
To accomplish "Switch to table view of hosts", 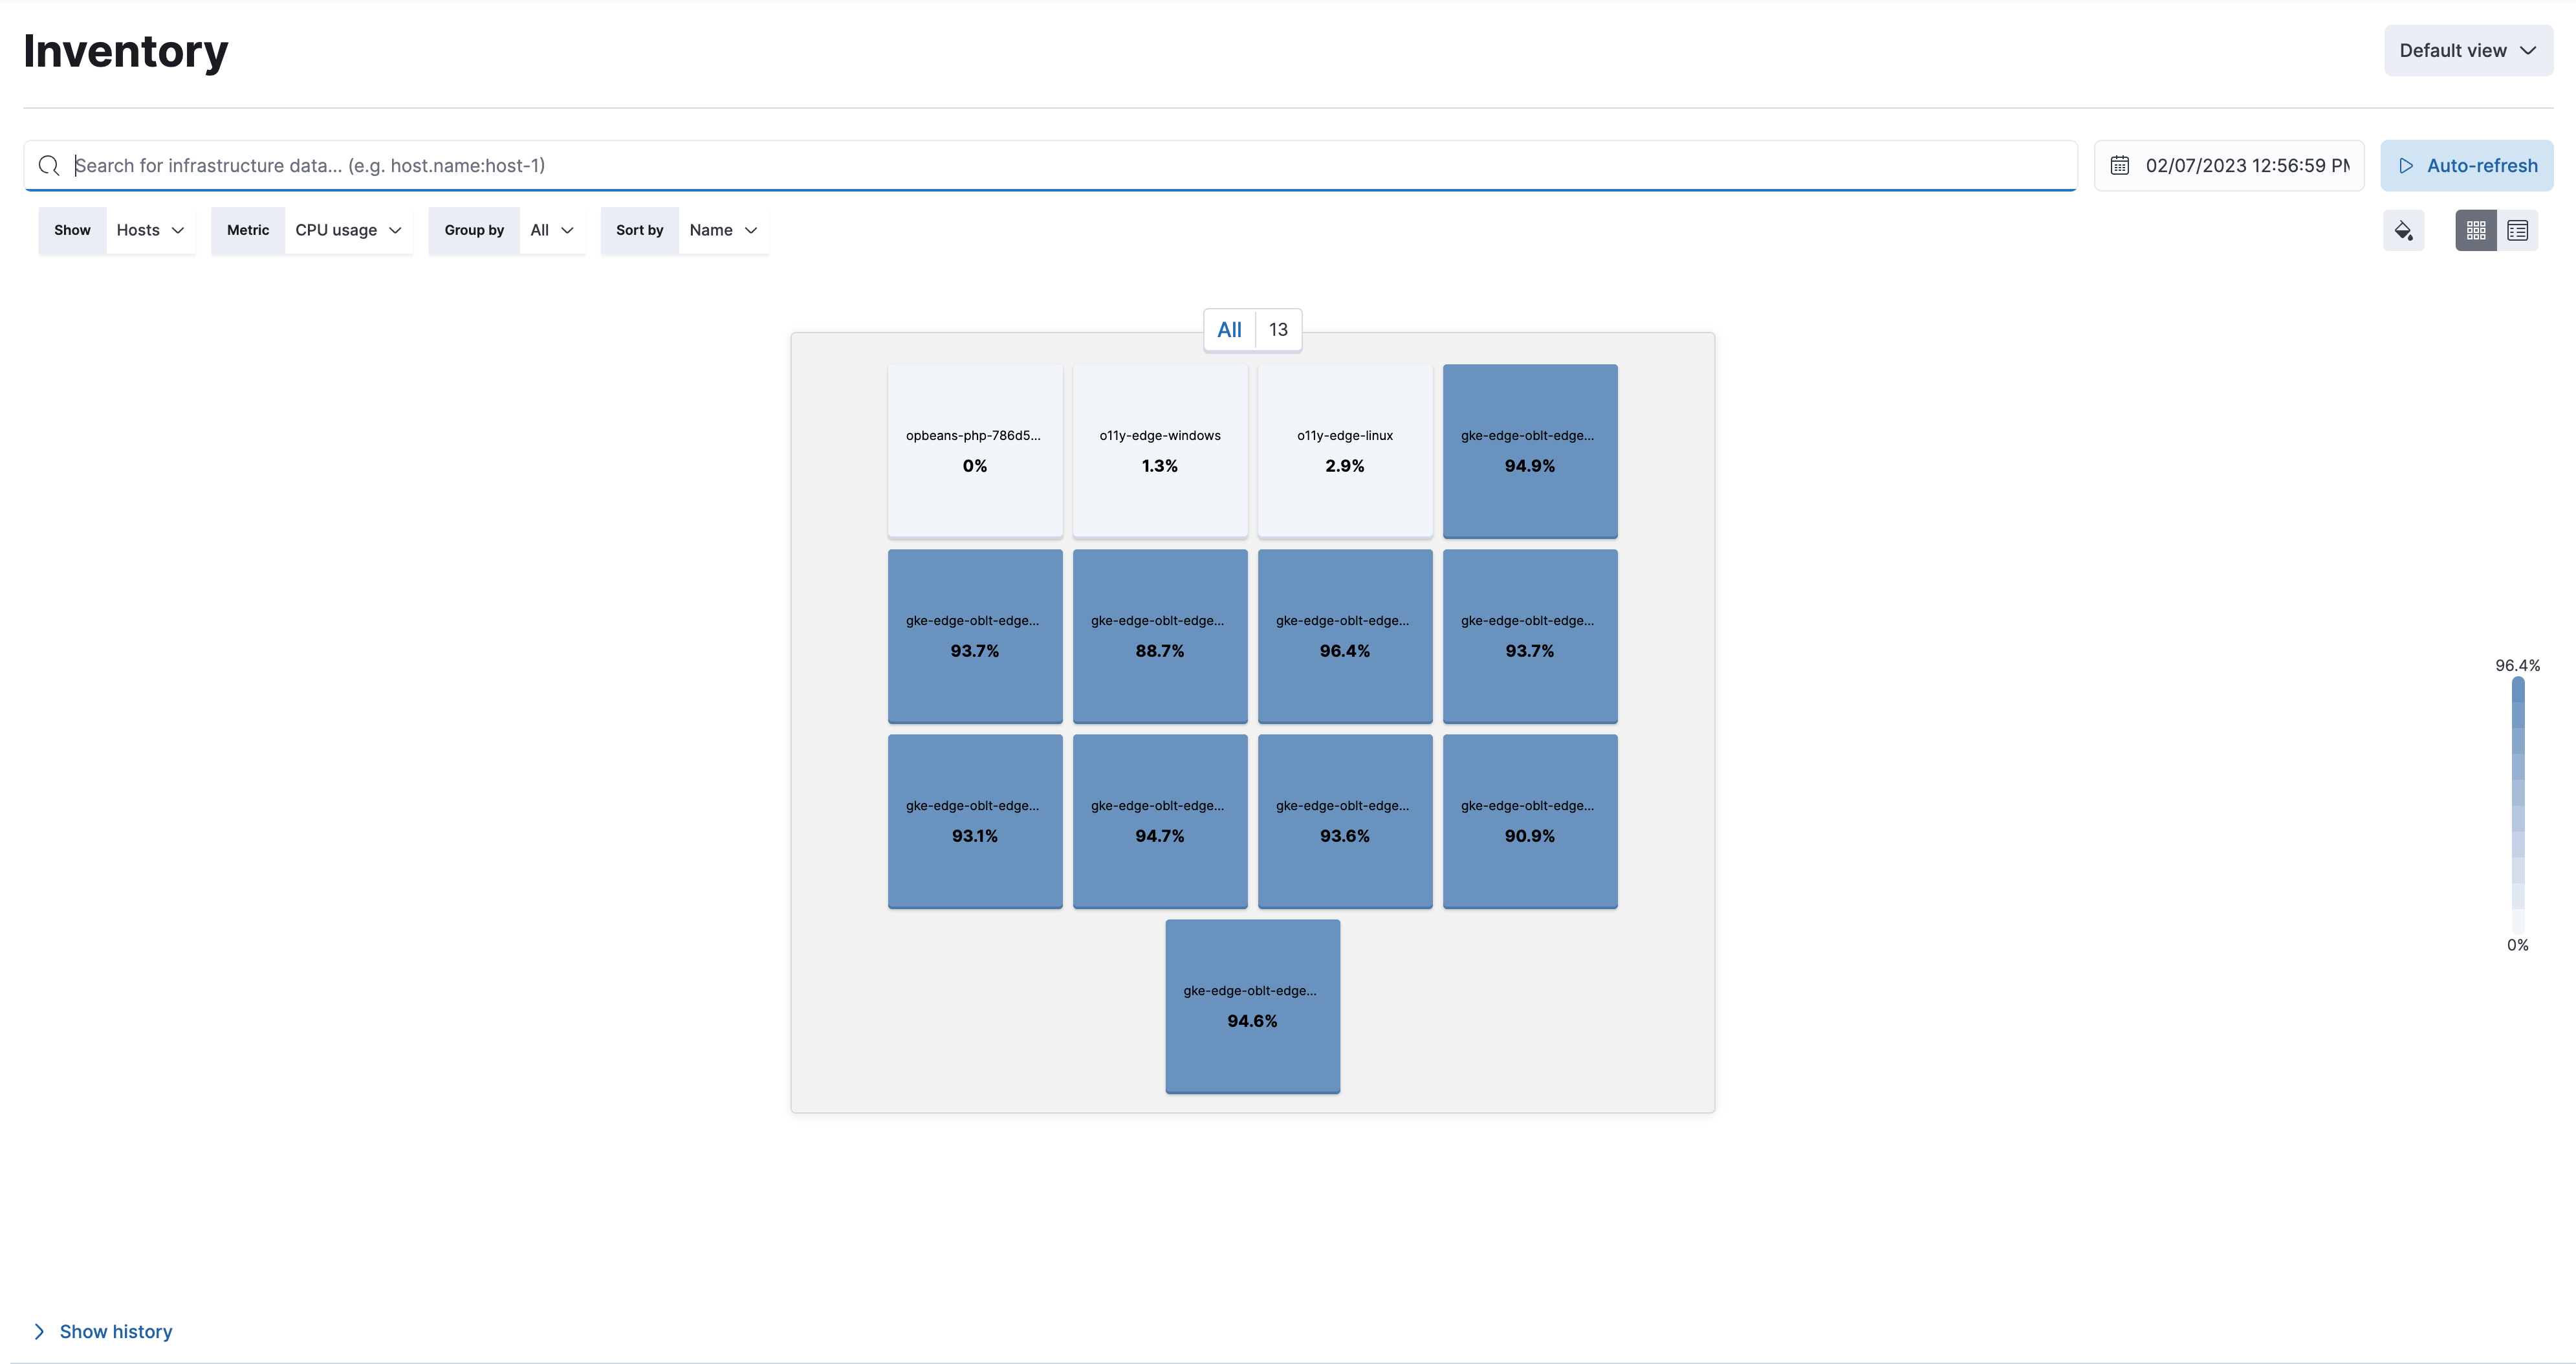I will click(2518, 230).
